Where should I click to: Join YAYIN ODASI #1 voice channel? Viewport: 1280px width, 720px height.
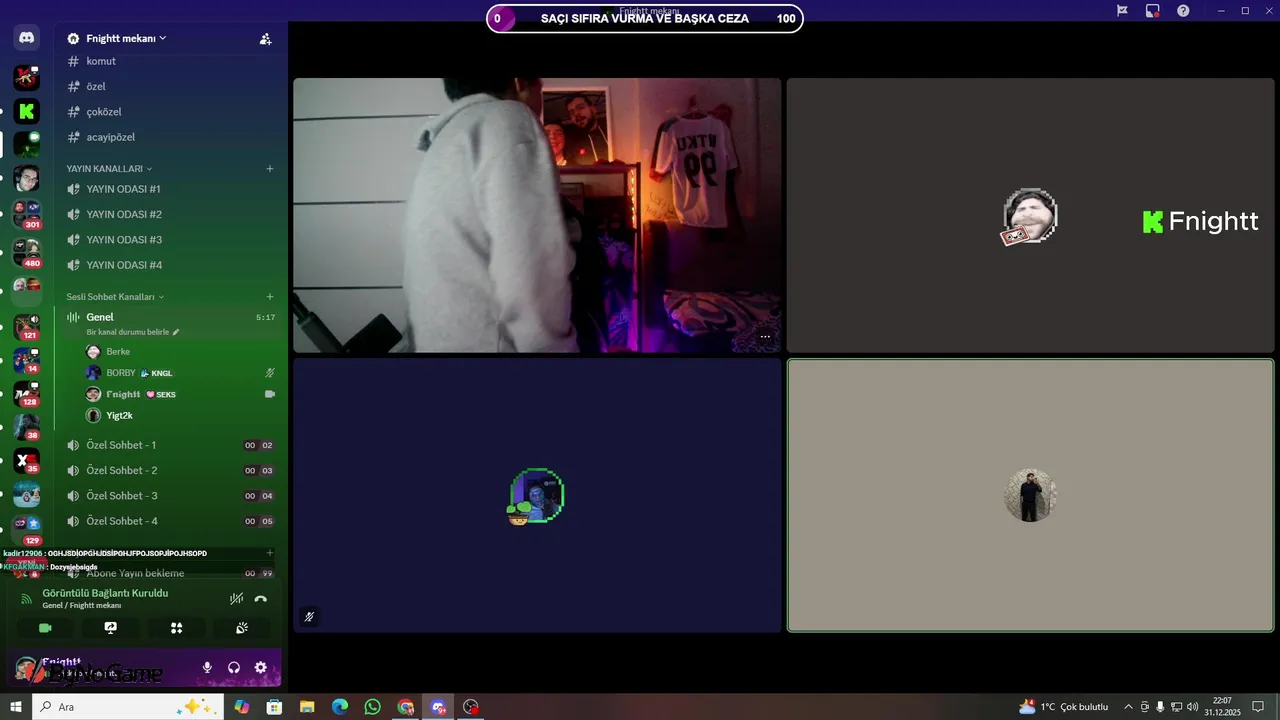[170, 189]
